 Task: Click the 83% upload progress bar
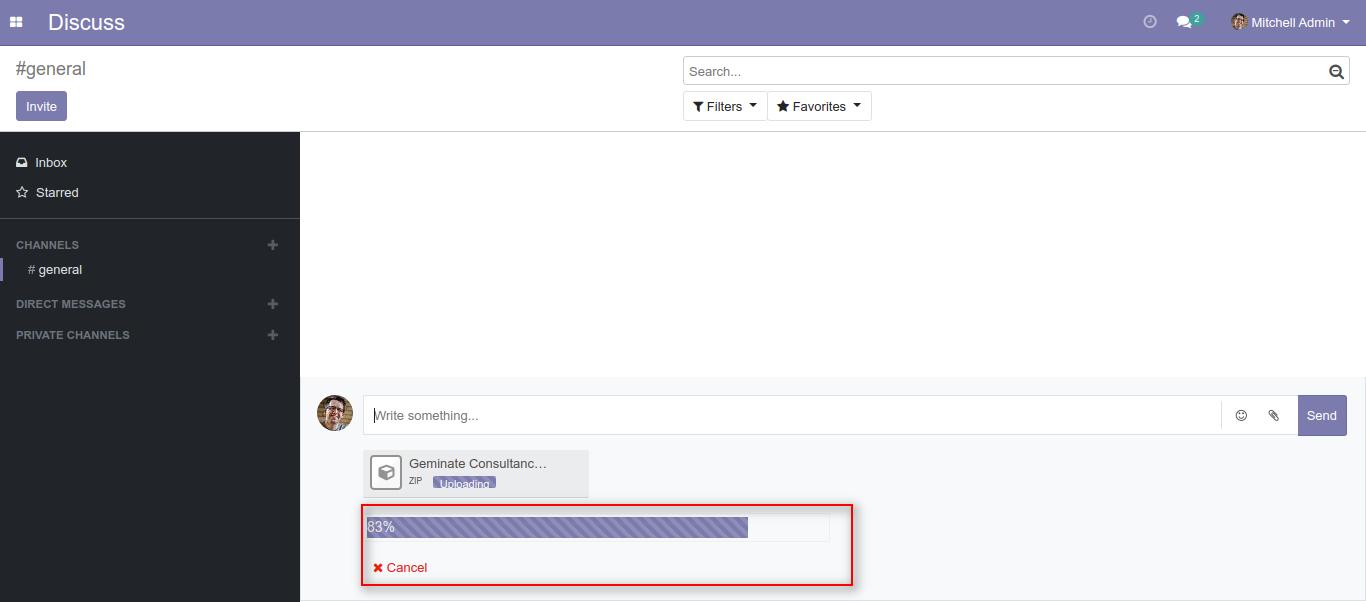(598, 527)
